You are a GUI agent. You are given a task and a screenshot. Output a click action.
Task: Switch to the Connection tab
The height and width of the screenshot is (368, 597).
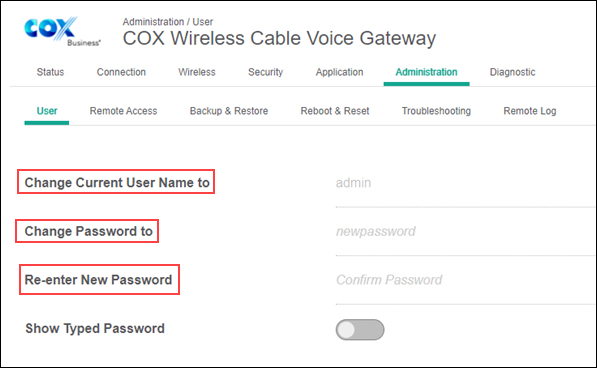121,72
